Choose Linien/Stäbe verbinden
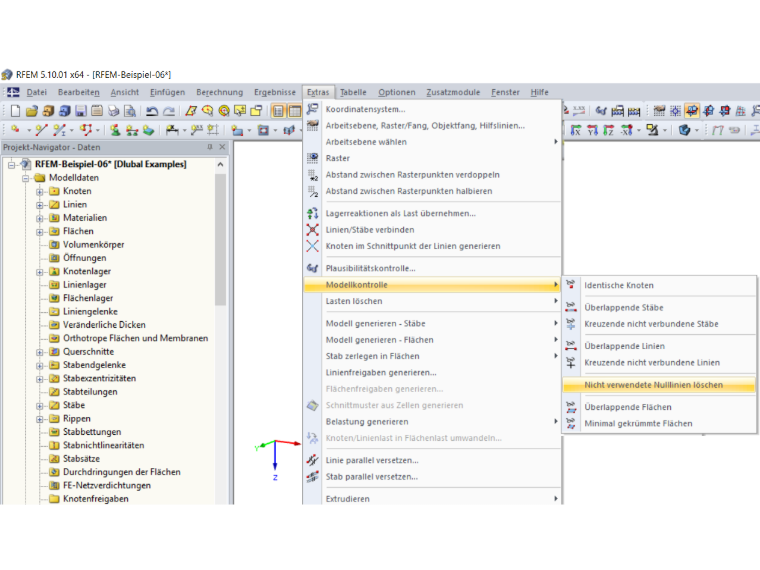The height and width of the screenshot is (570, 760). [432, 230]
